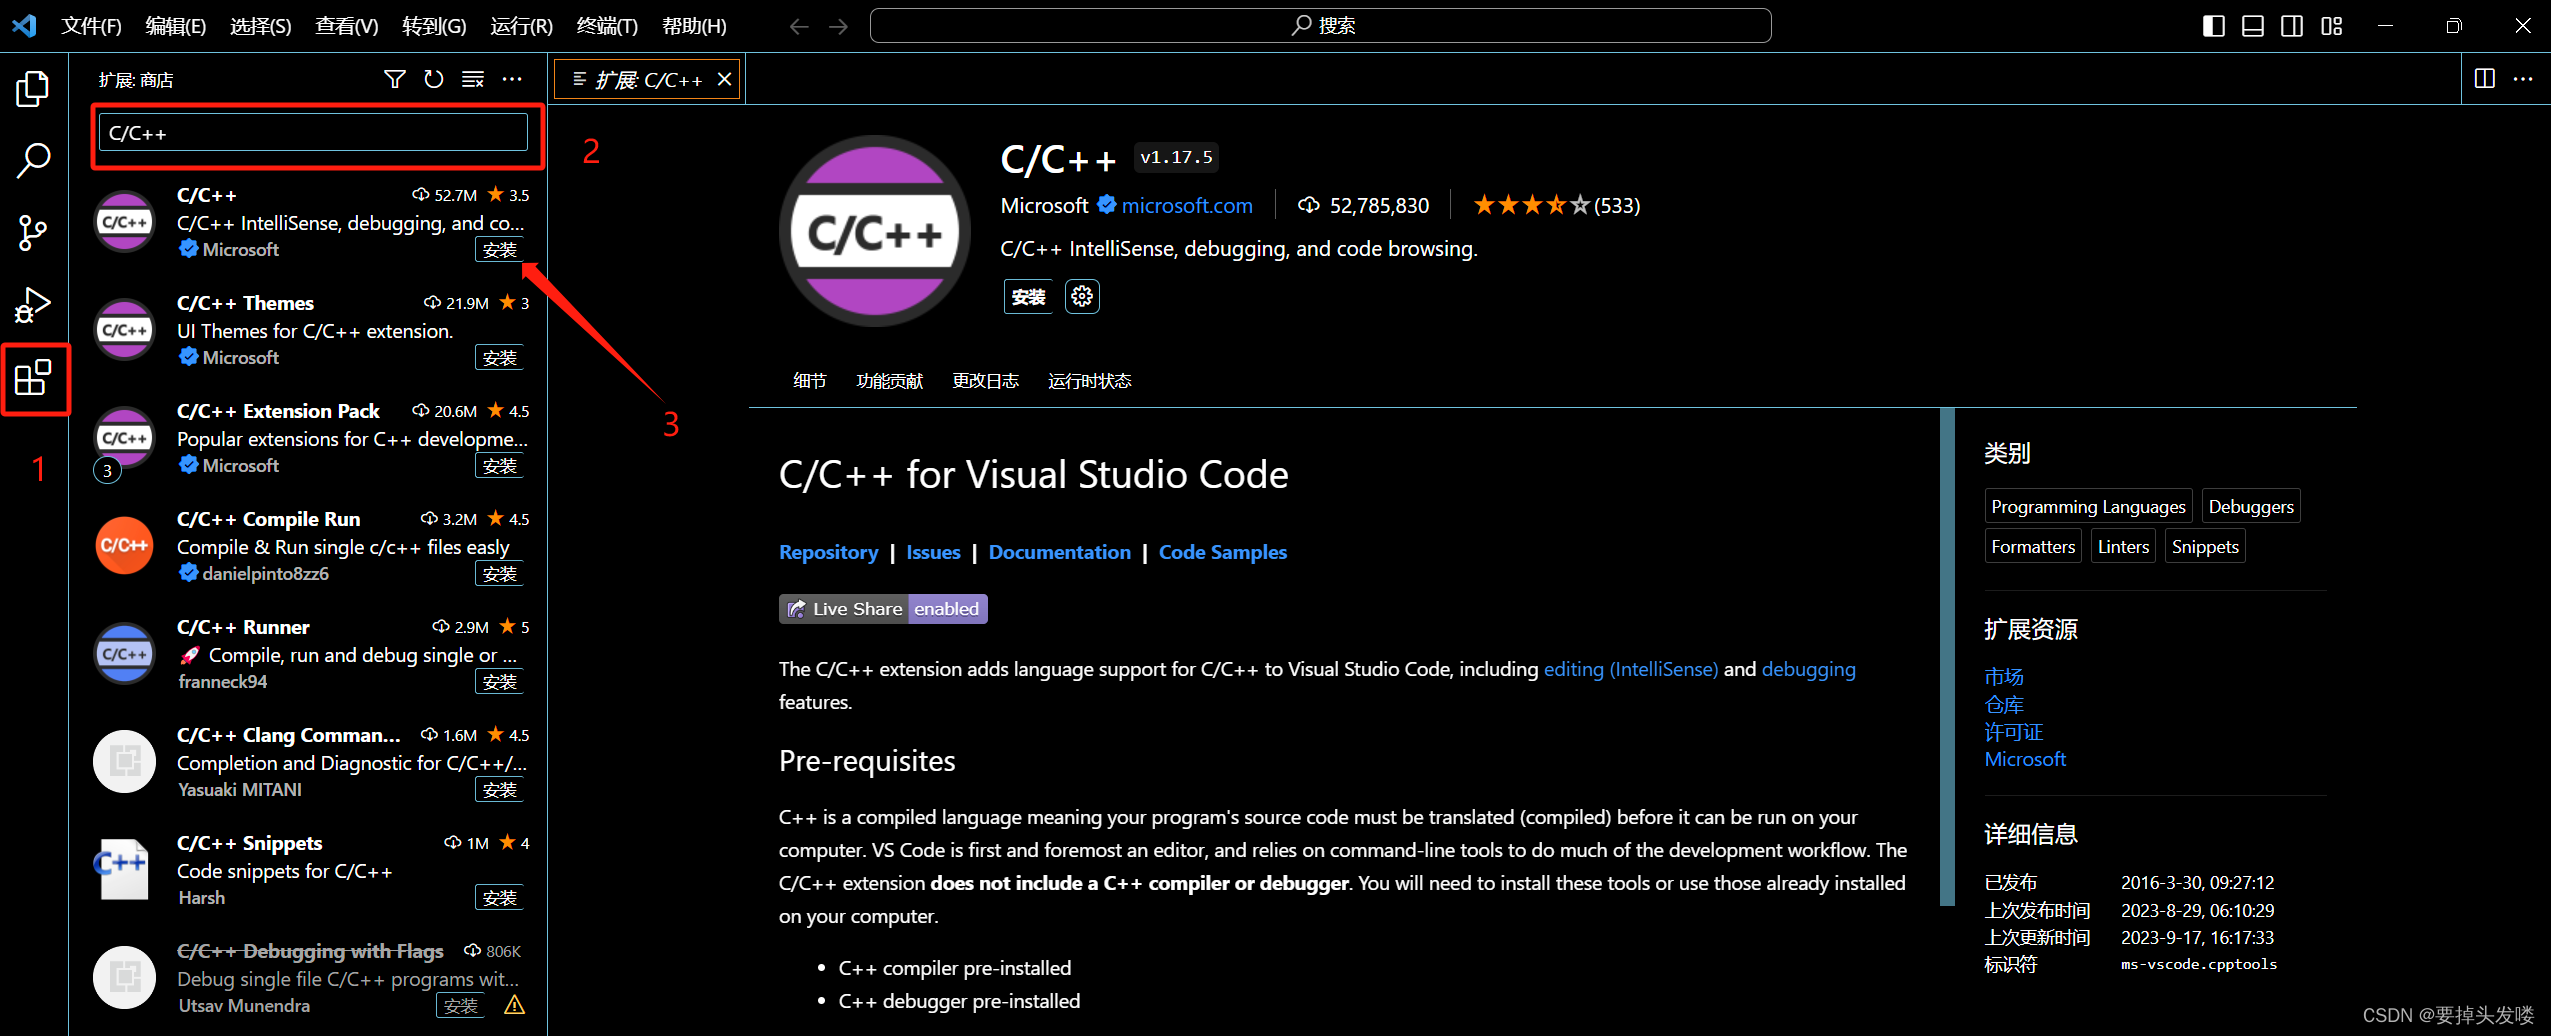
Task: Split the editor using the split icon
Action: pyautogui.click(x=2484, y=79)
